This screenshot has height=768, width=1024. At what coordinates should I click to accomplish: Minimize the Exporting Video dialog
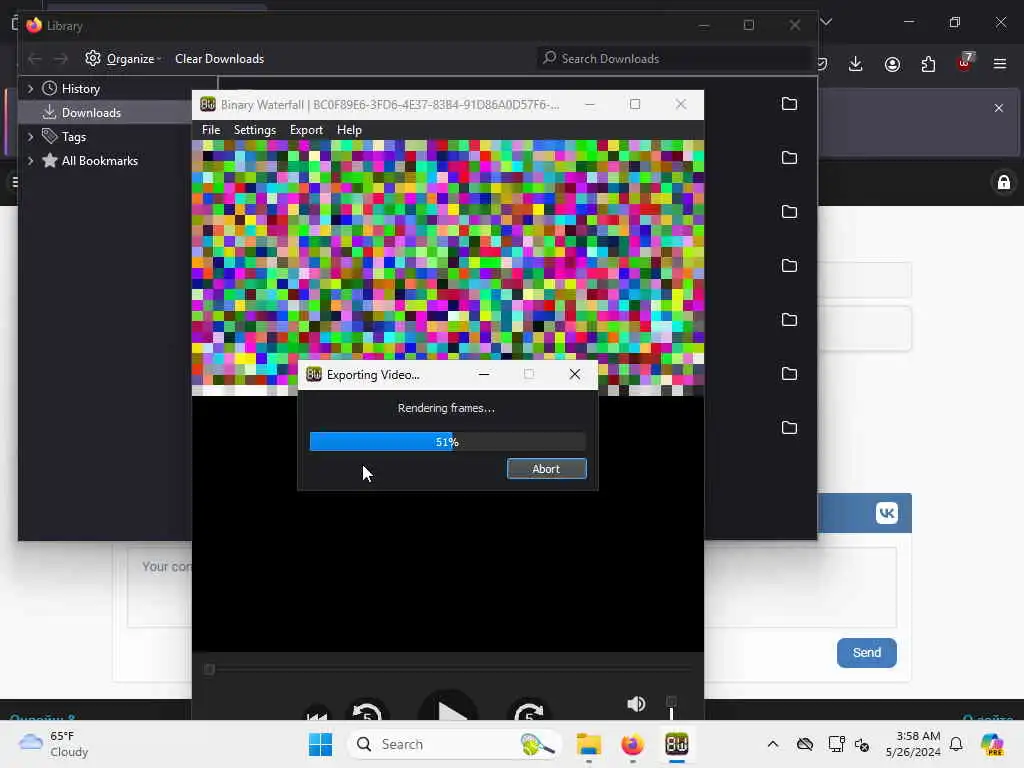point(484,374)
